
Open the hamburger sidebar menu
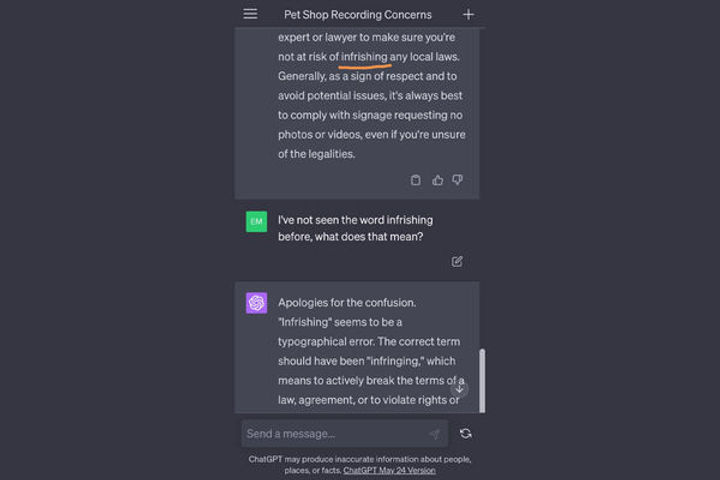(x=250, y=14)
